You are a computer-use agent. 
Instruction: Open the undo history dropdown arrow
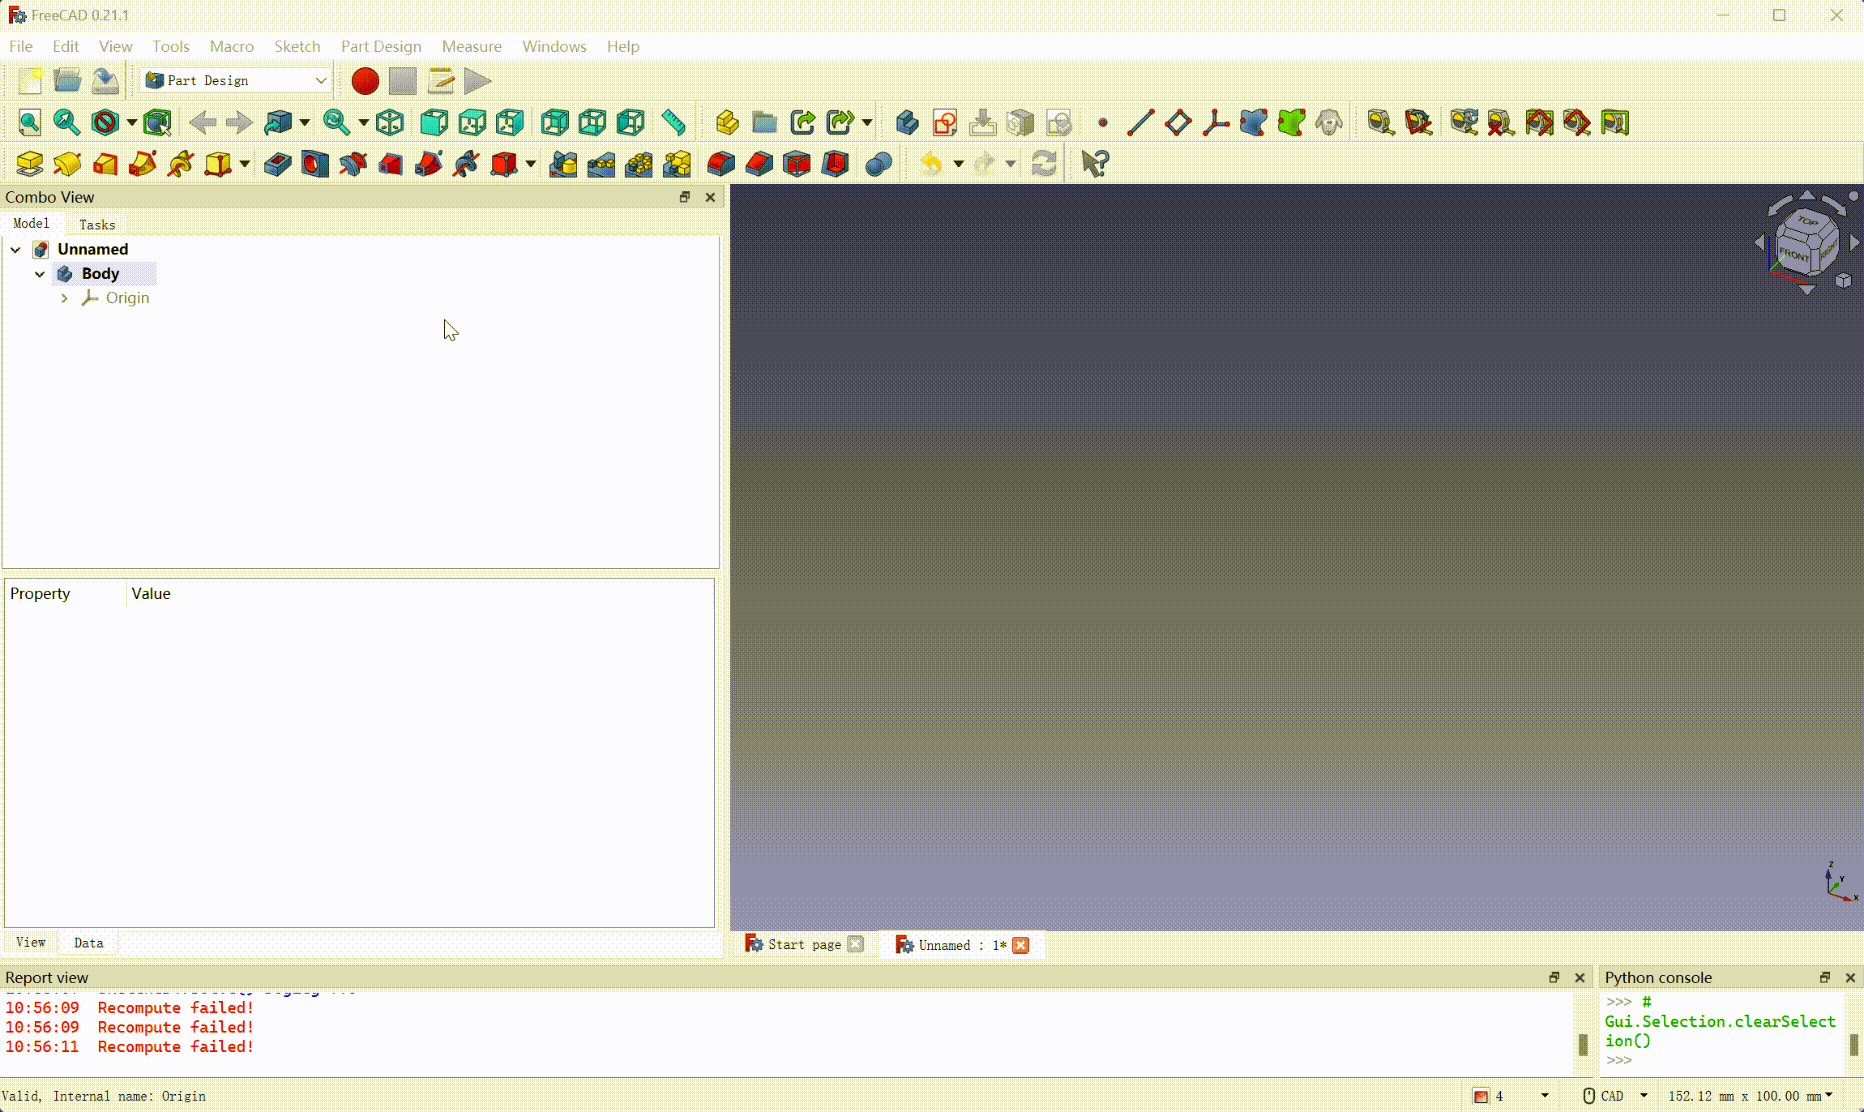(958, 164)
